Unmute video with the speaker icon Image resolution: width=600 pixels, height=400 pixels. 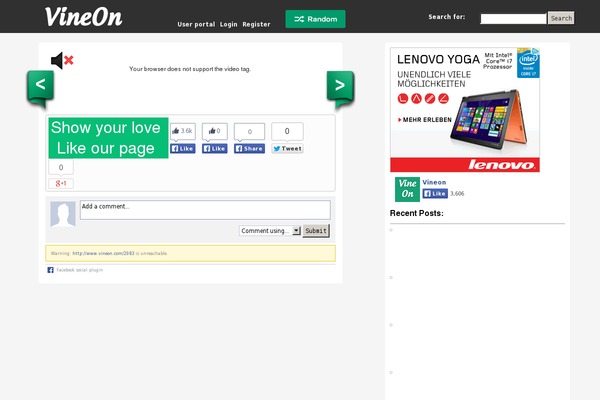(x=62, y=60)
